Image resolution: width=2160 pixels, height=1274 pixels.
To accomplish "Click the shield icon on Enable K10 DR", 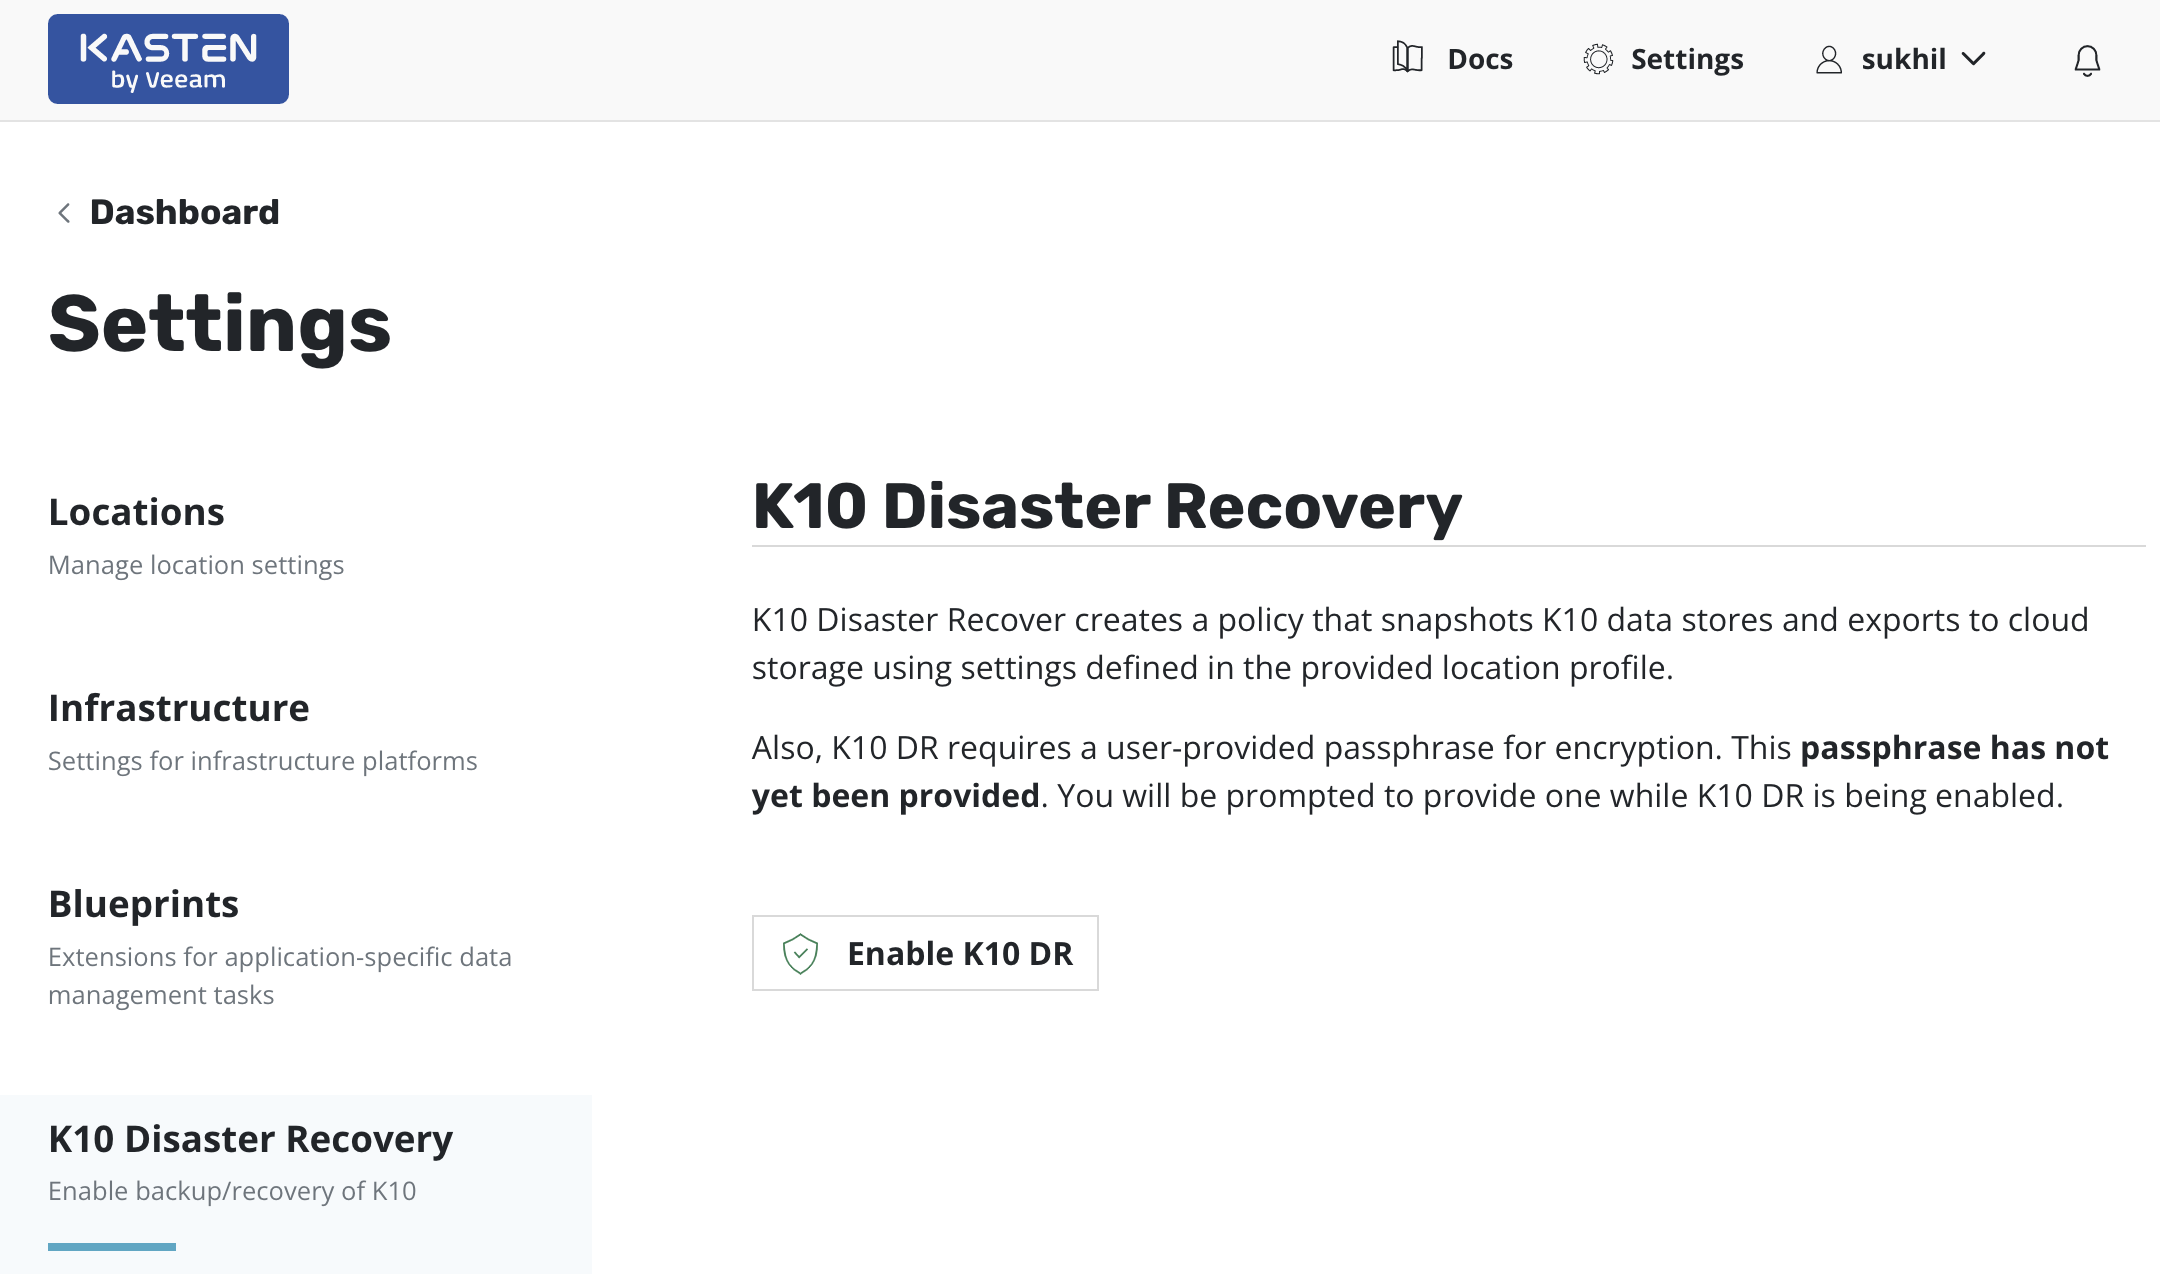I will click(x=800, y=954).
